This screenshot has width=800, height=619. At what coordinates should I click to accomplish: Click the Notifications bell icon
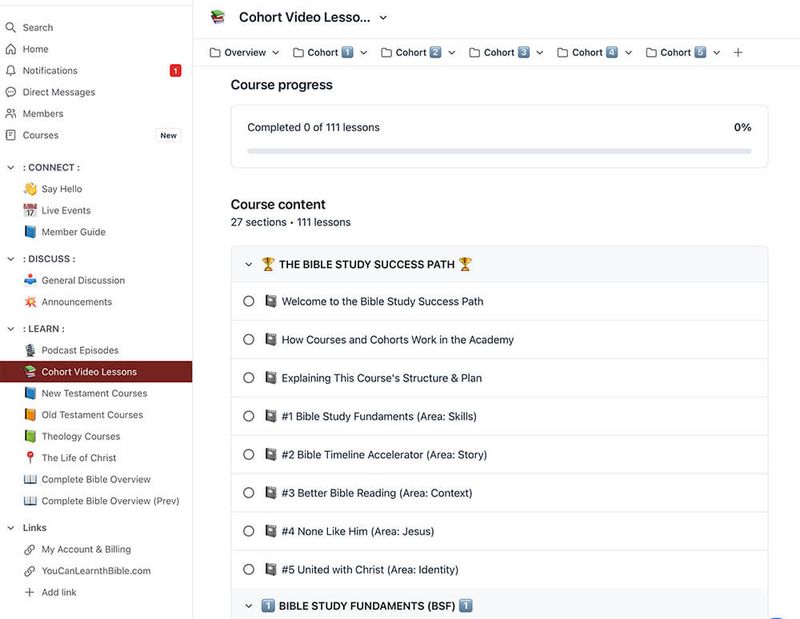click(x=11, y=71)
